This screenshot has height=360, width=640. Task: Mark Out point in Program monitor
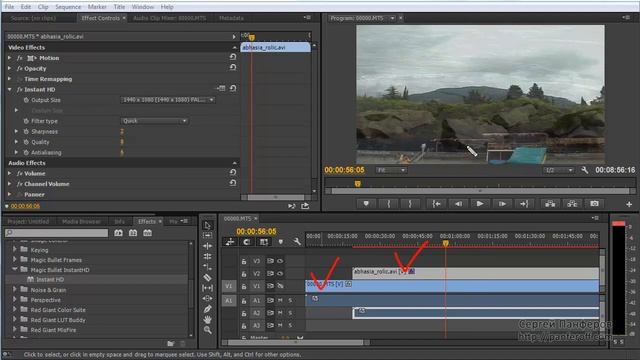click(410, 203)
